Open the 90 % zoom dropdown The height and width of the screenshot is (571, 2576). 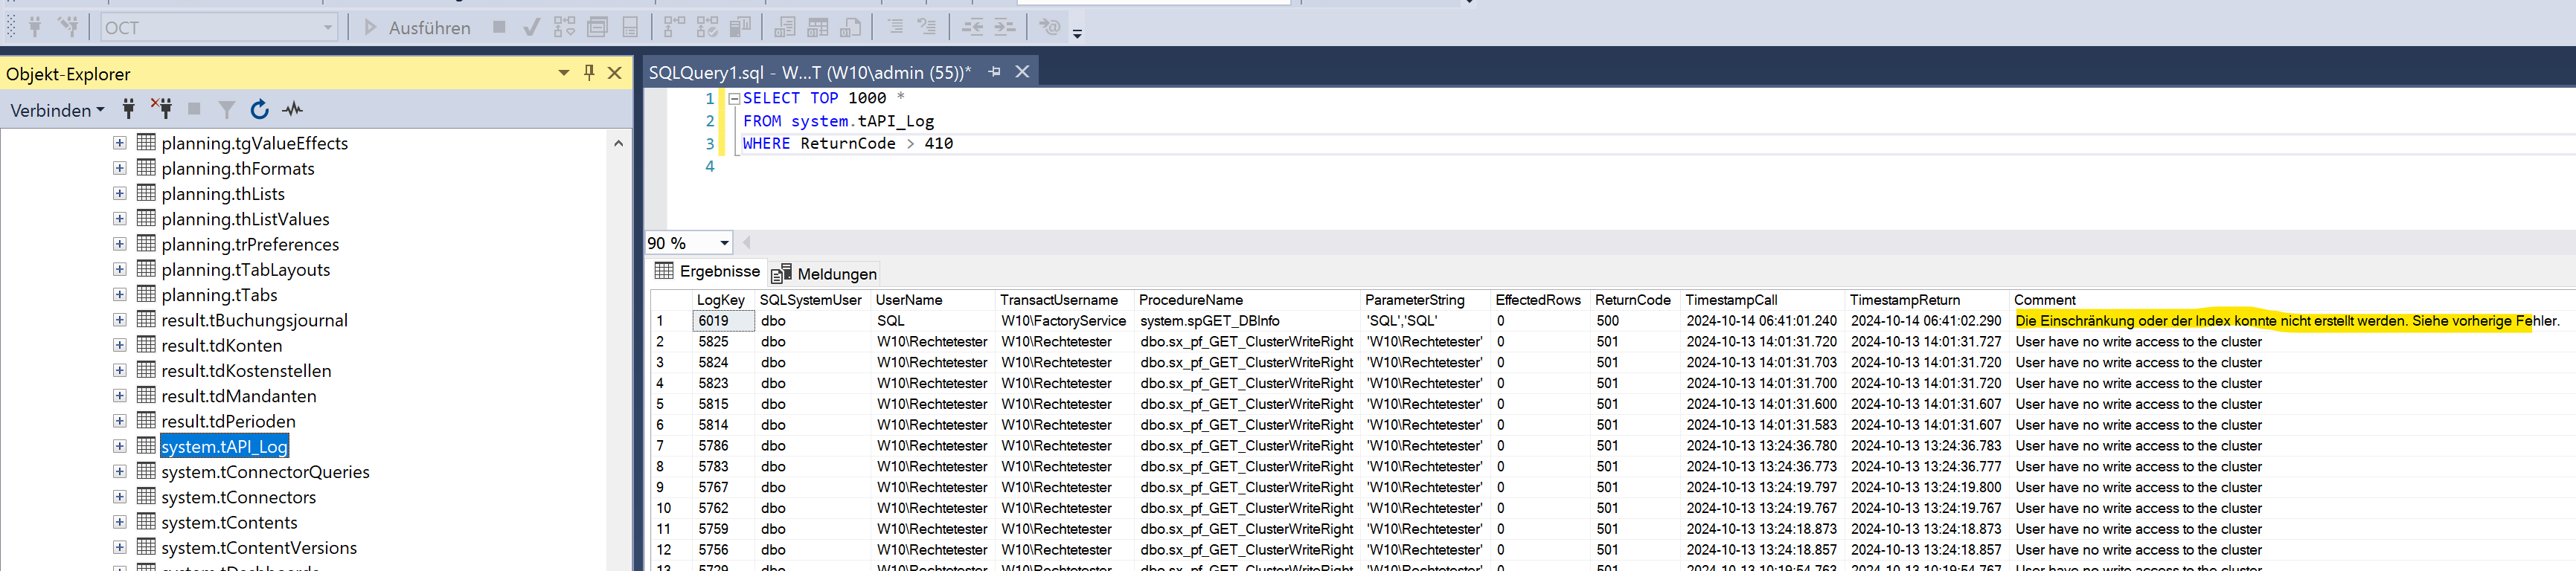point(724,243)
